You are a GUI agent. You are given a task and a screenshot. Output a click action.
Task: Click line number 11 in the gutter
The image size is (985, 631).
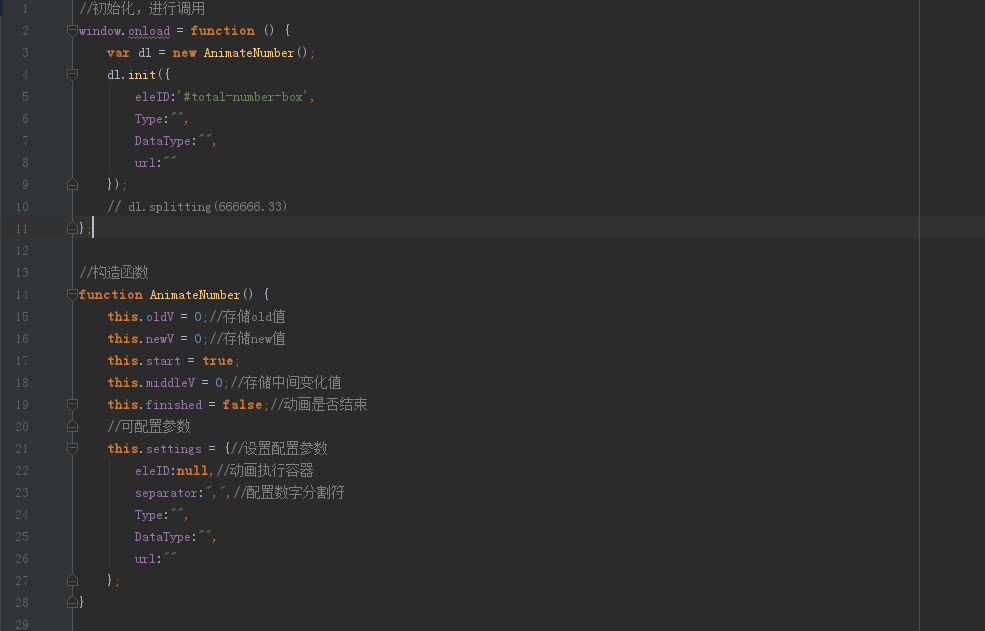[x=22, y=228]
